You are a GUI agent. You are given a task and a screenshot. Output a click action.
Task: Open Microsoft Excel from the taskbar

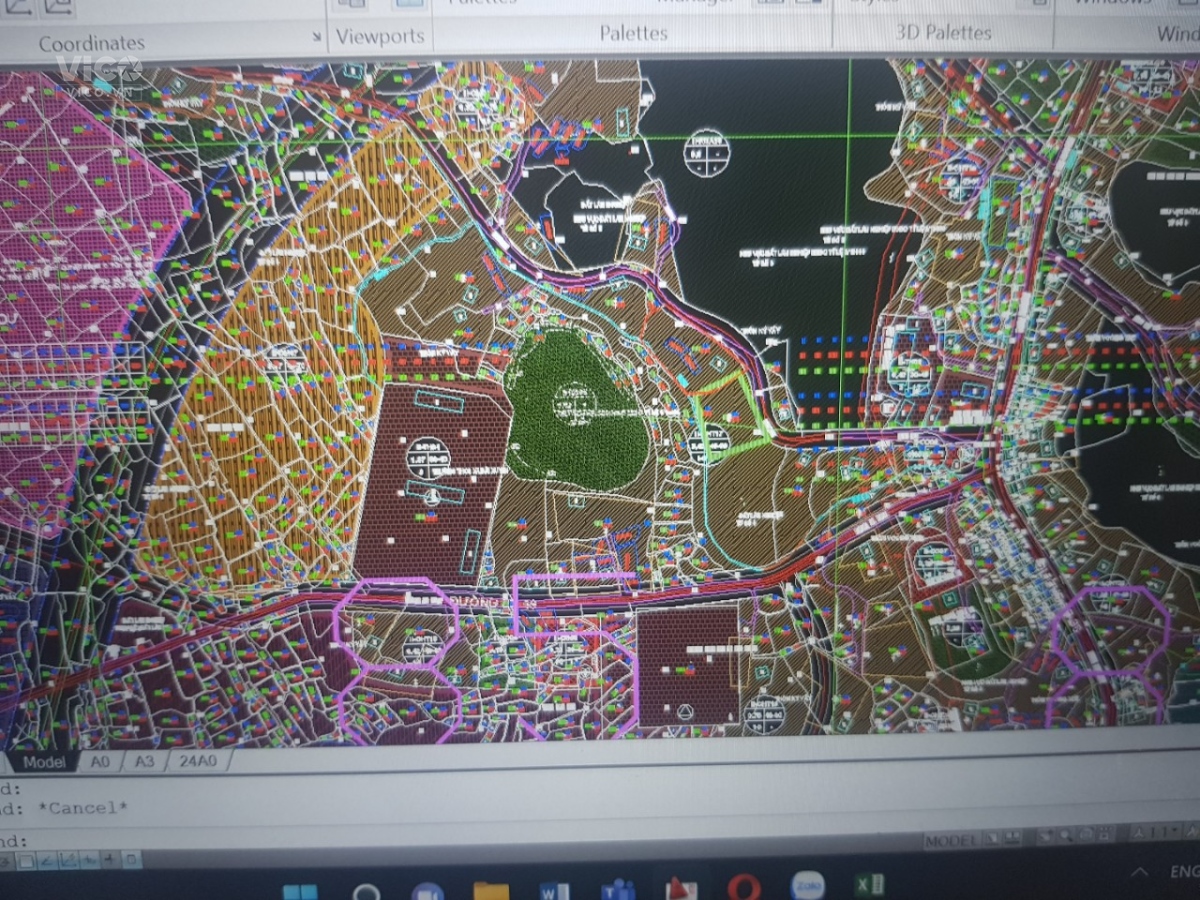click(x=870, y=884)
